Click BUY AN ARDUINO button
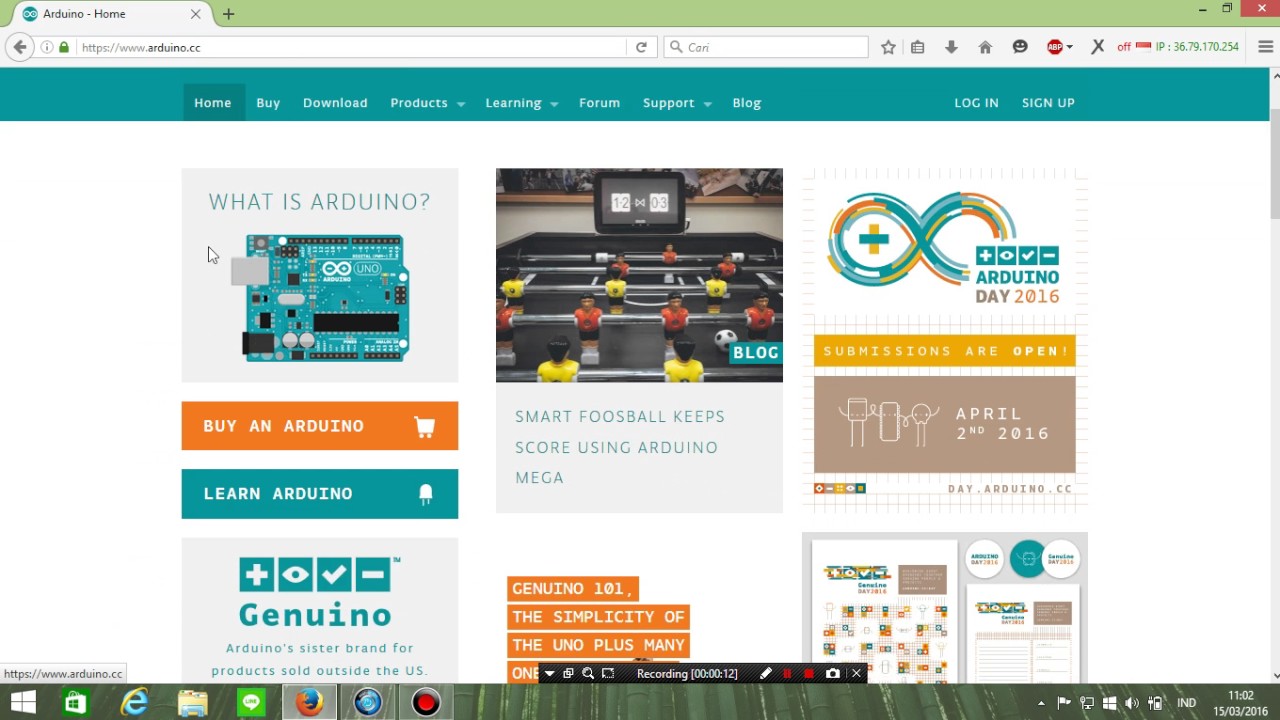 (x=320, y=426)
